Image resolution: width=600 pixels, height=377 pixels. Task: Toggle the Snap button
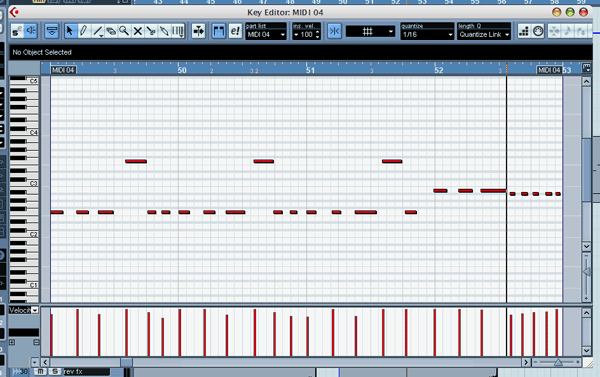coord(334,31)
